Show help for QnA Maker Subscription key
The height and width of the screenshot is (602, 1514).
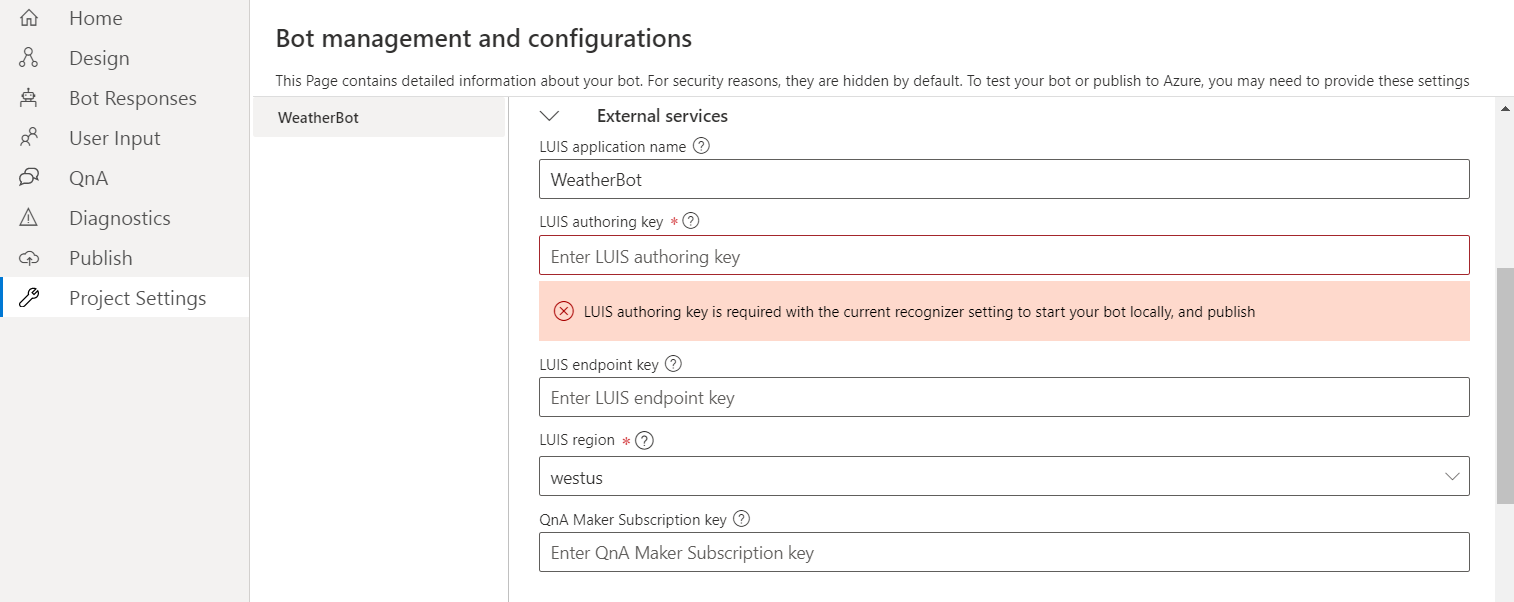pyautogui.click(x=741, y=519)
